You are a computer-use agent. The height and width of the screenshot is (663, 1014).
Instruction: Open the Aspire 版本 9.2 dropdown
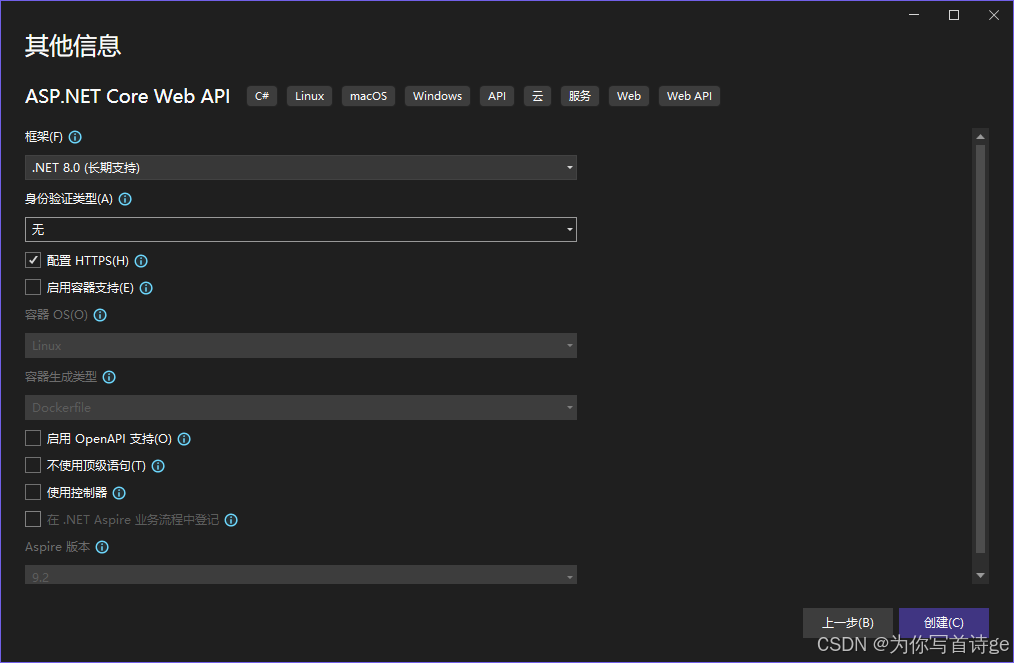coord(301,575)
